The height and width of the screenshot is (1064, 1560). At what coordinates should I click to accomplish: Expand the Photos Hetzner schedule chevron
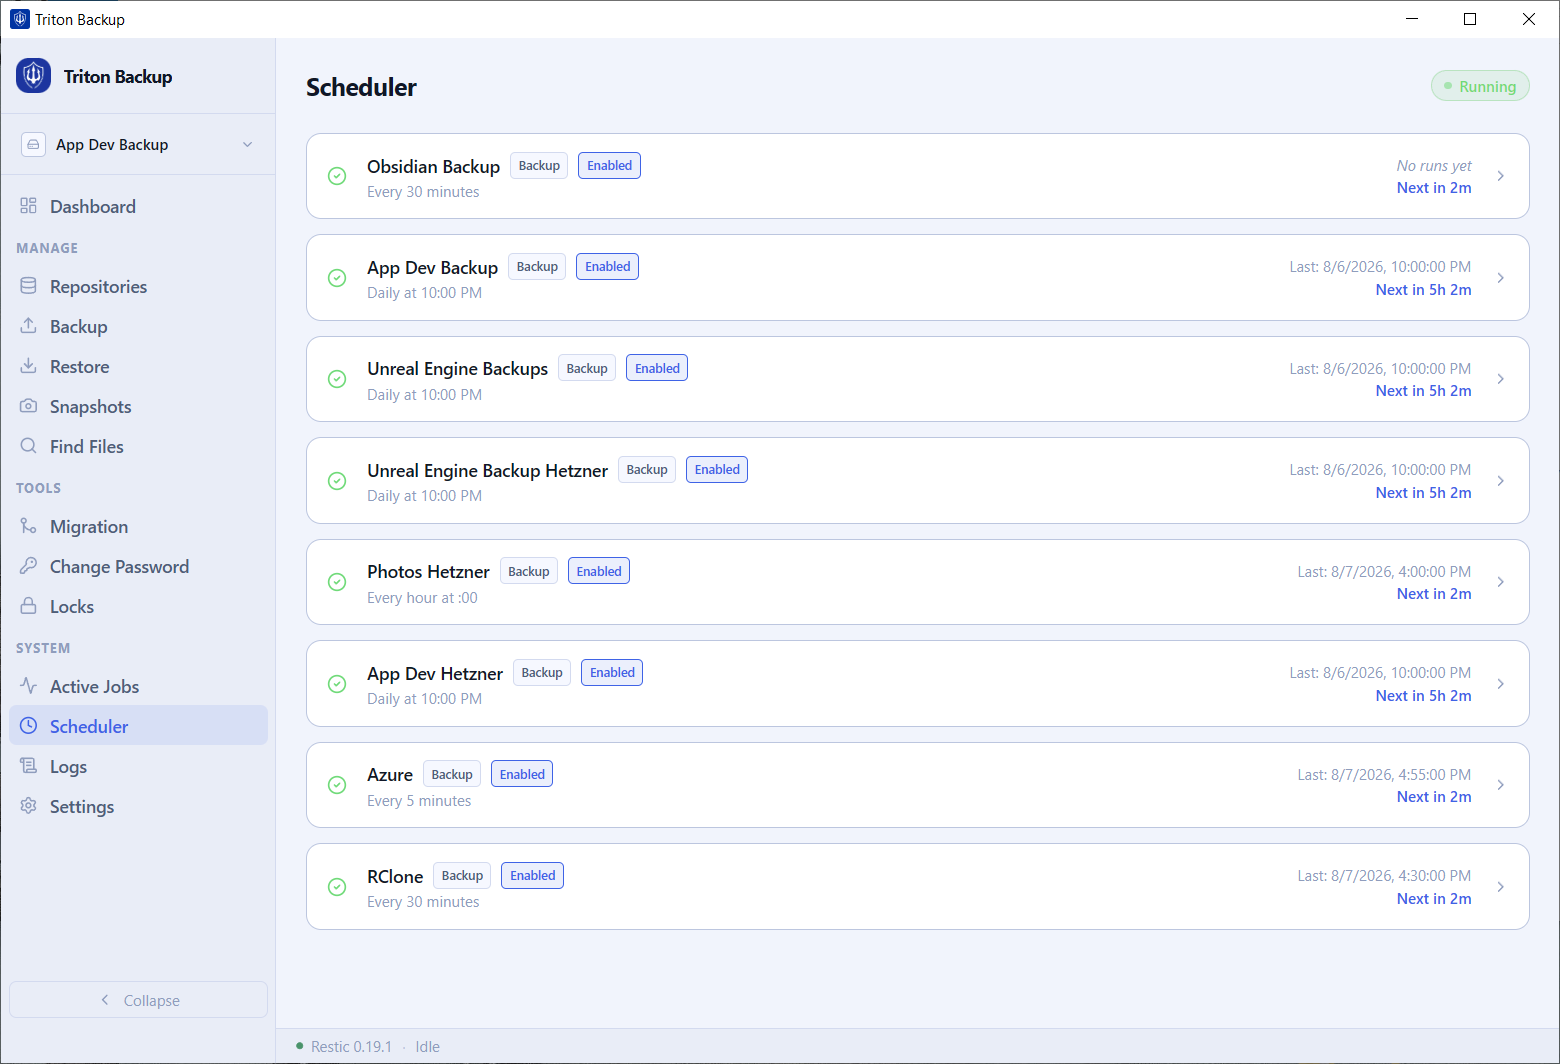pos(1501,582)
